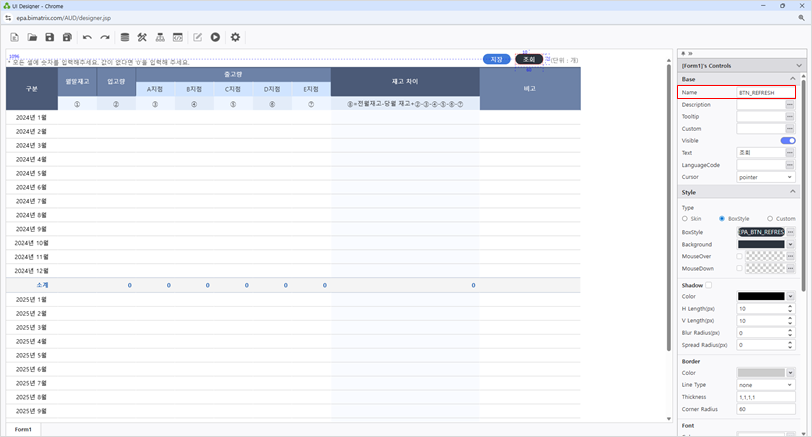
Task: Run the form preview play icon
Action: pos(215,38)
